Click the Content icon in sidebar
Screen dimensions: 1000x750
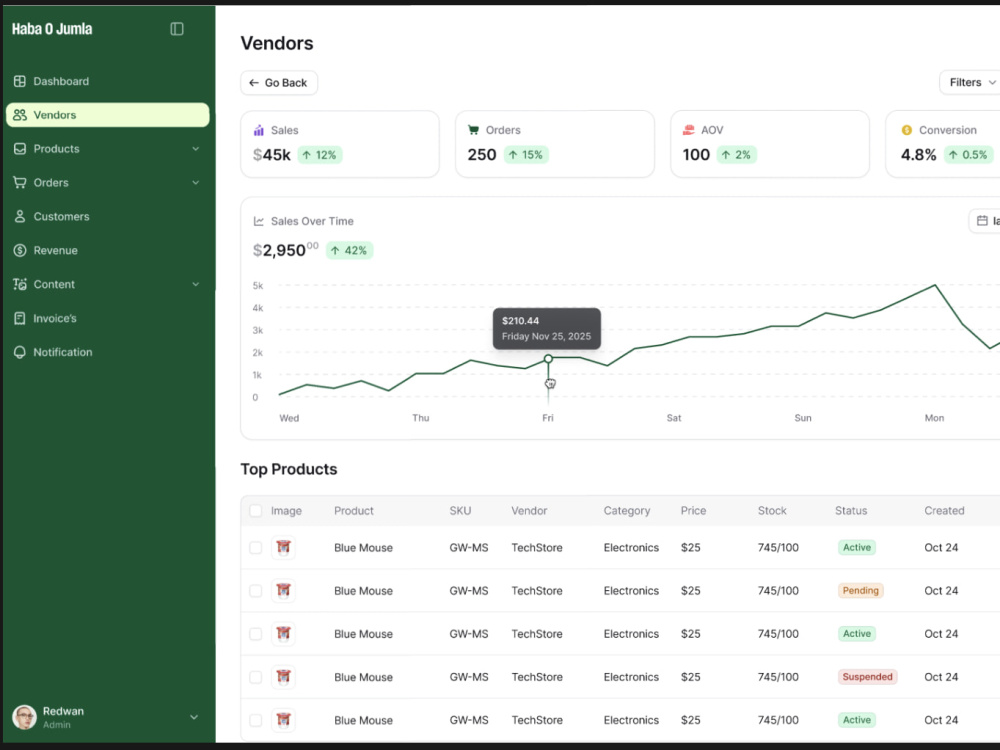point(20,284)
